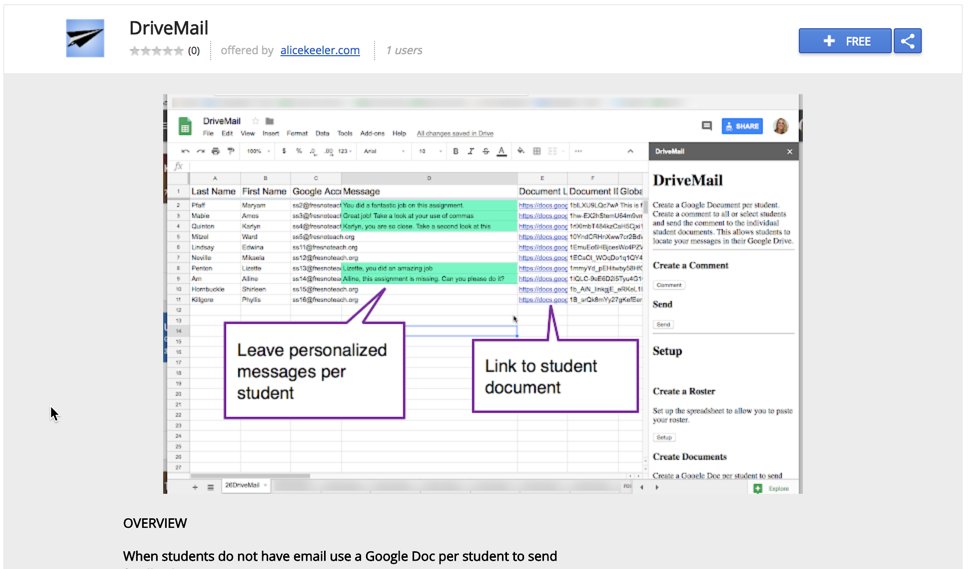Click the green Google Sheets logo
This screenshot has height=569, width=969.
185,126
